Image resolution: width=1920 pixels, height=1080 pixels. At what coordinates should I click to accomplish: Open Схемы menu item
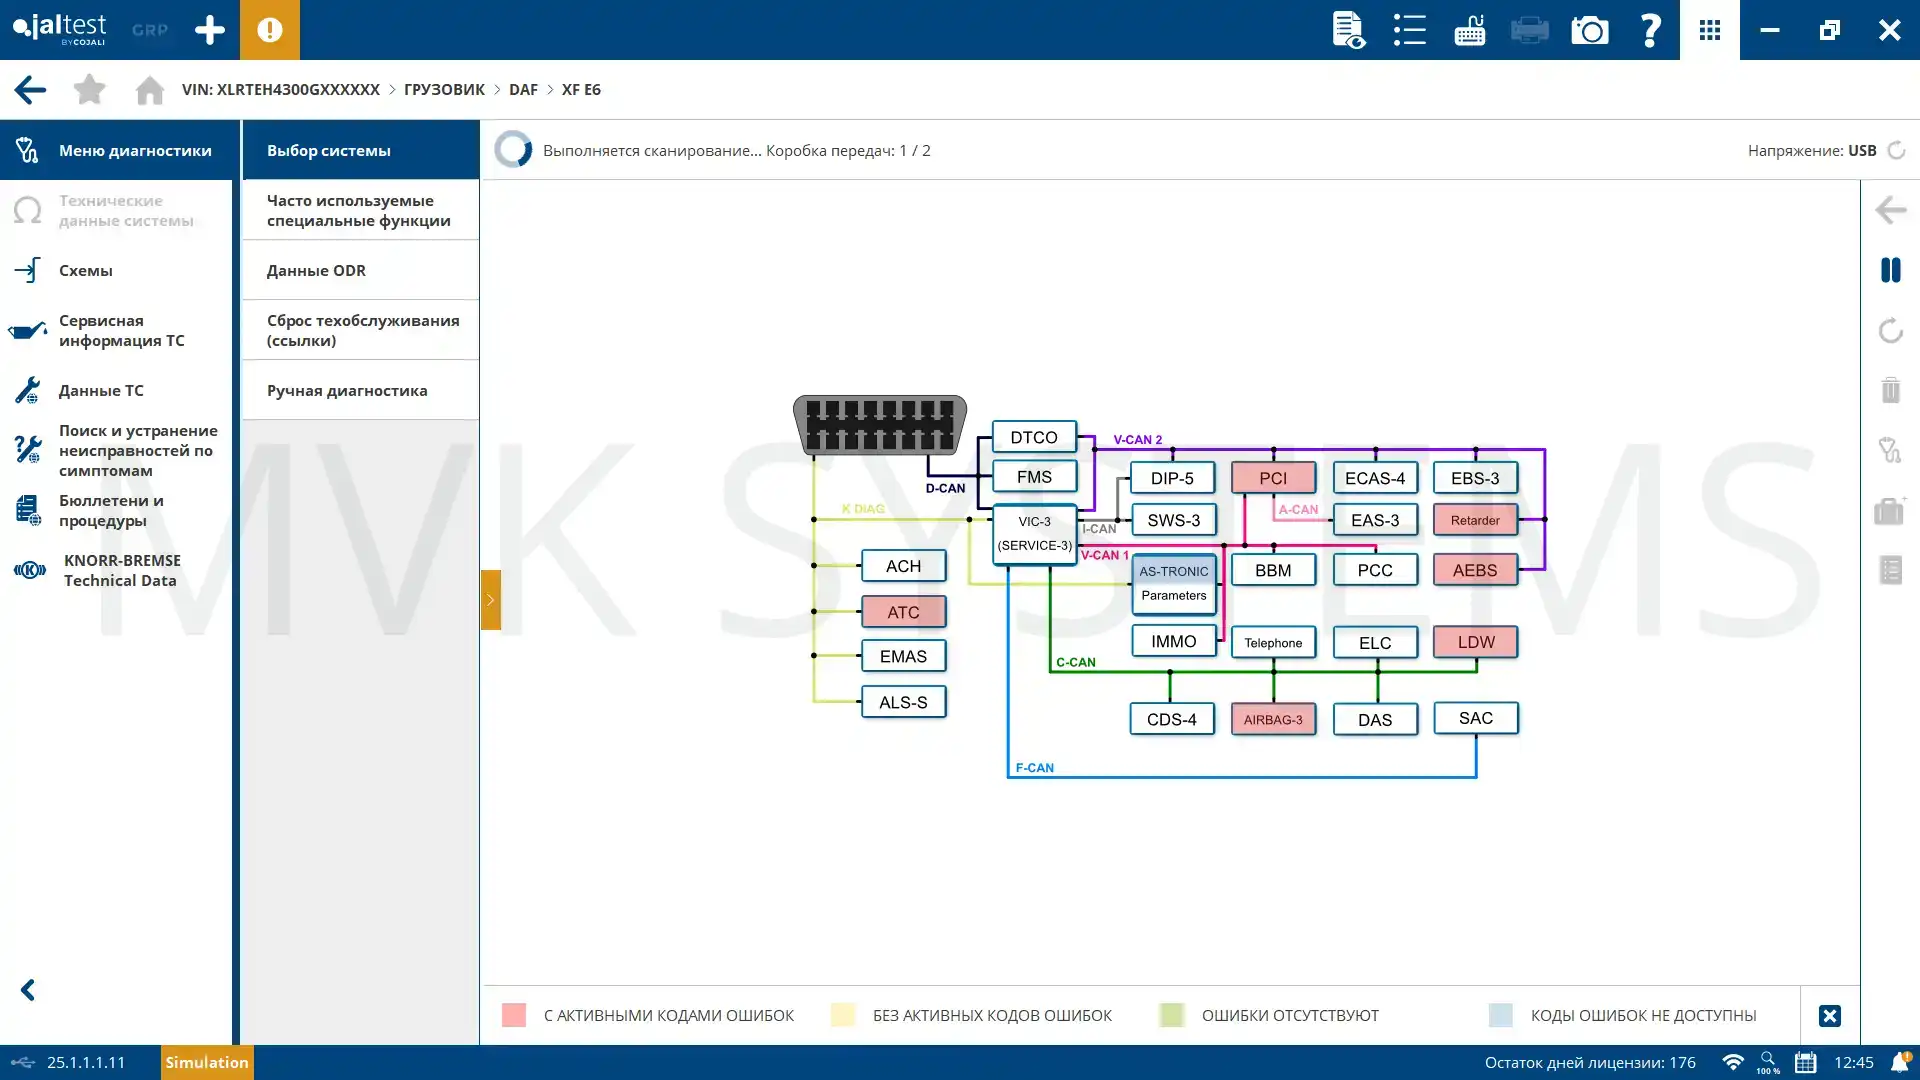tap(116, 270)
